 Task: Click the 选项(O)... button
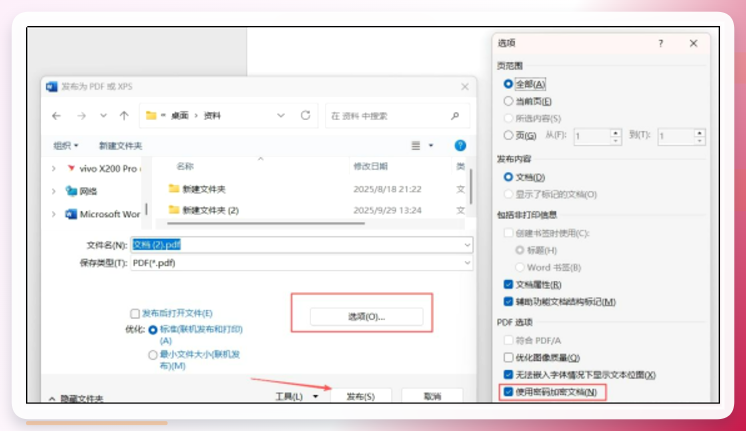[x=366, y=317]
